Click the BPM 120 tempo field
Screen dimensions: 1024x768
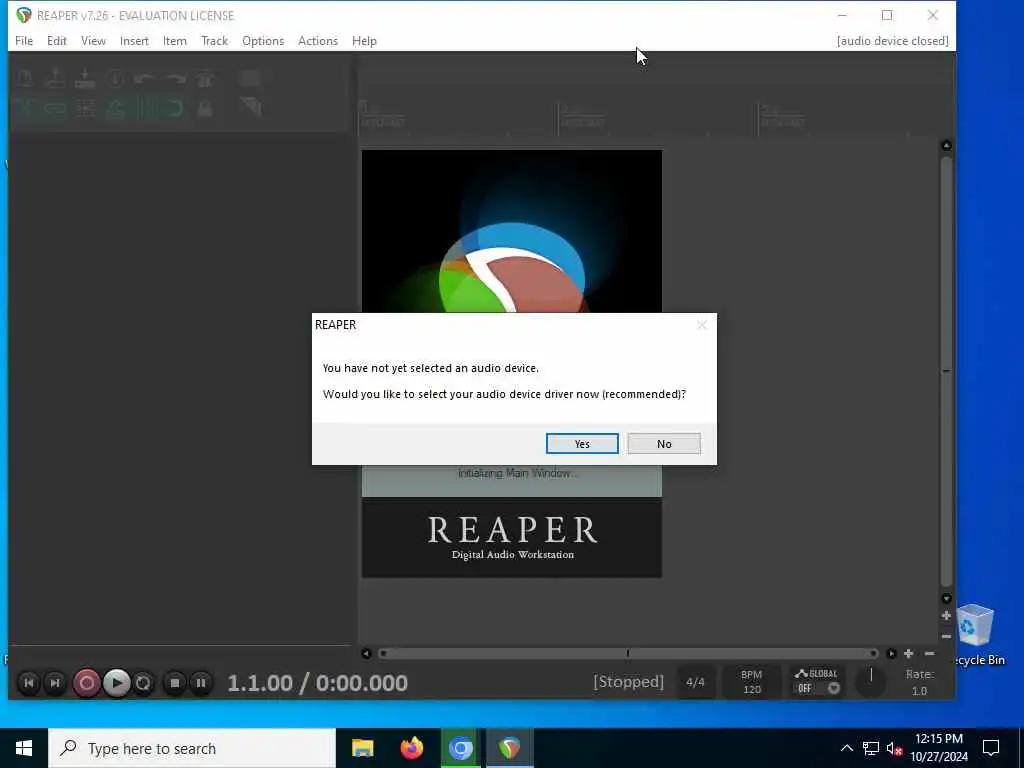tap(752, 682)
